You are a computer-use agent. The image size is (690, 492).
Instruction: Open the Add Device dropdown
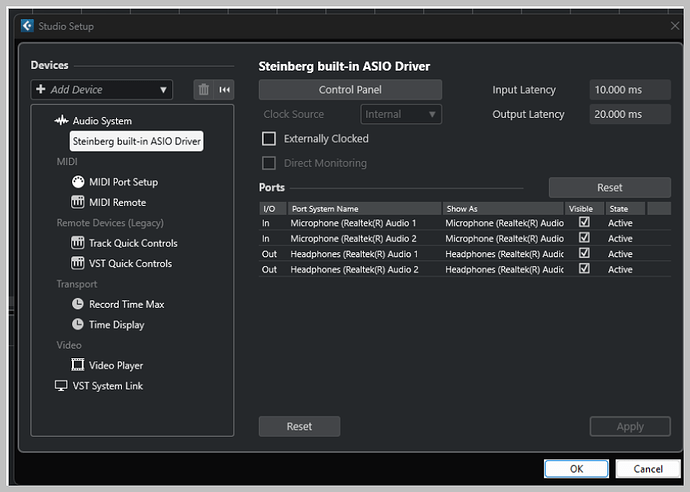tap(102, 90)
